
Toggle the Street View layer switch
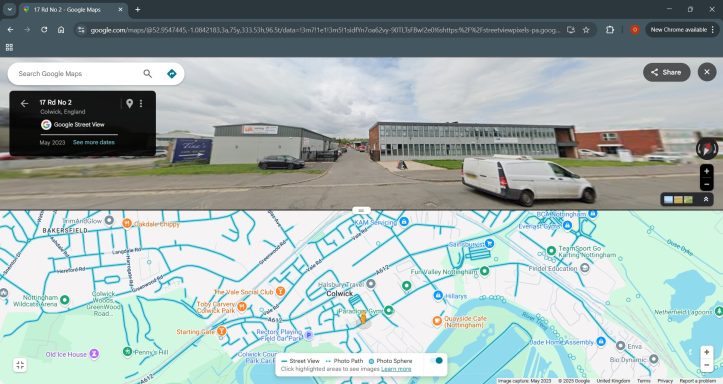coord(437,360)
